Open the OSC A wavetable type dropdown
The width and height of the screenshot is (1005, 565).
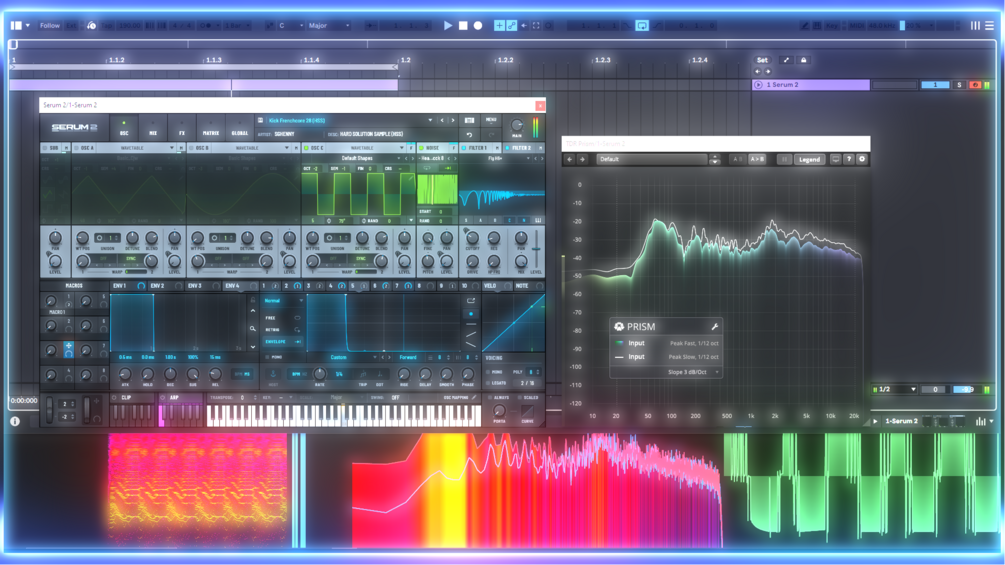point(137,148)
